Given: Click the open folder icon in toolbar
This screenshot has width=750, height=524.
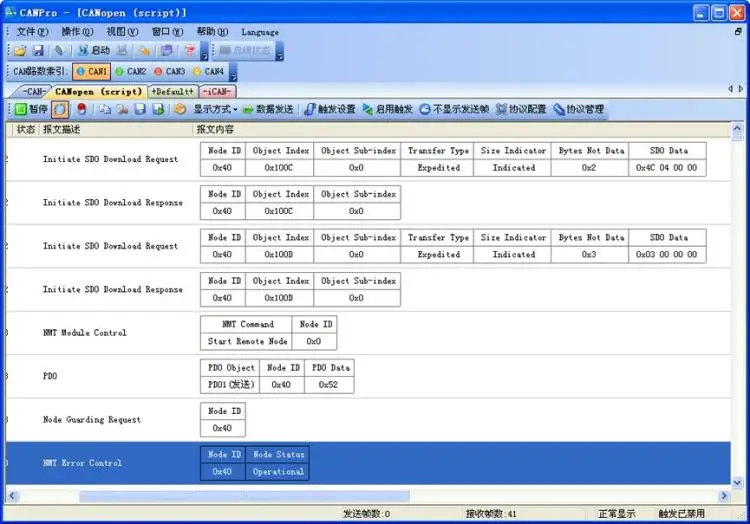Looking at the screenshot, I should (20, 50).
